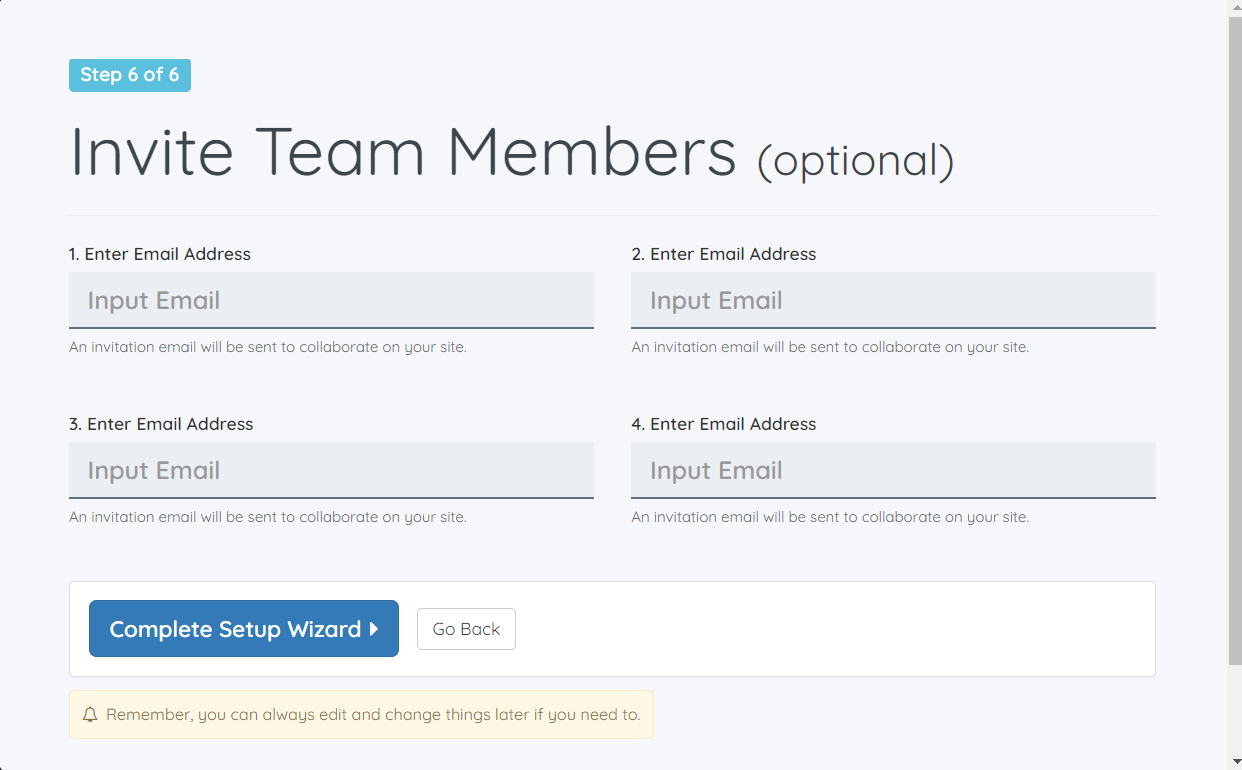The height and width of the screenshot is (770, 1242).
Task: Click the reminder text about editing later
Action: coord(373,715)
